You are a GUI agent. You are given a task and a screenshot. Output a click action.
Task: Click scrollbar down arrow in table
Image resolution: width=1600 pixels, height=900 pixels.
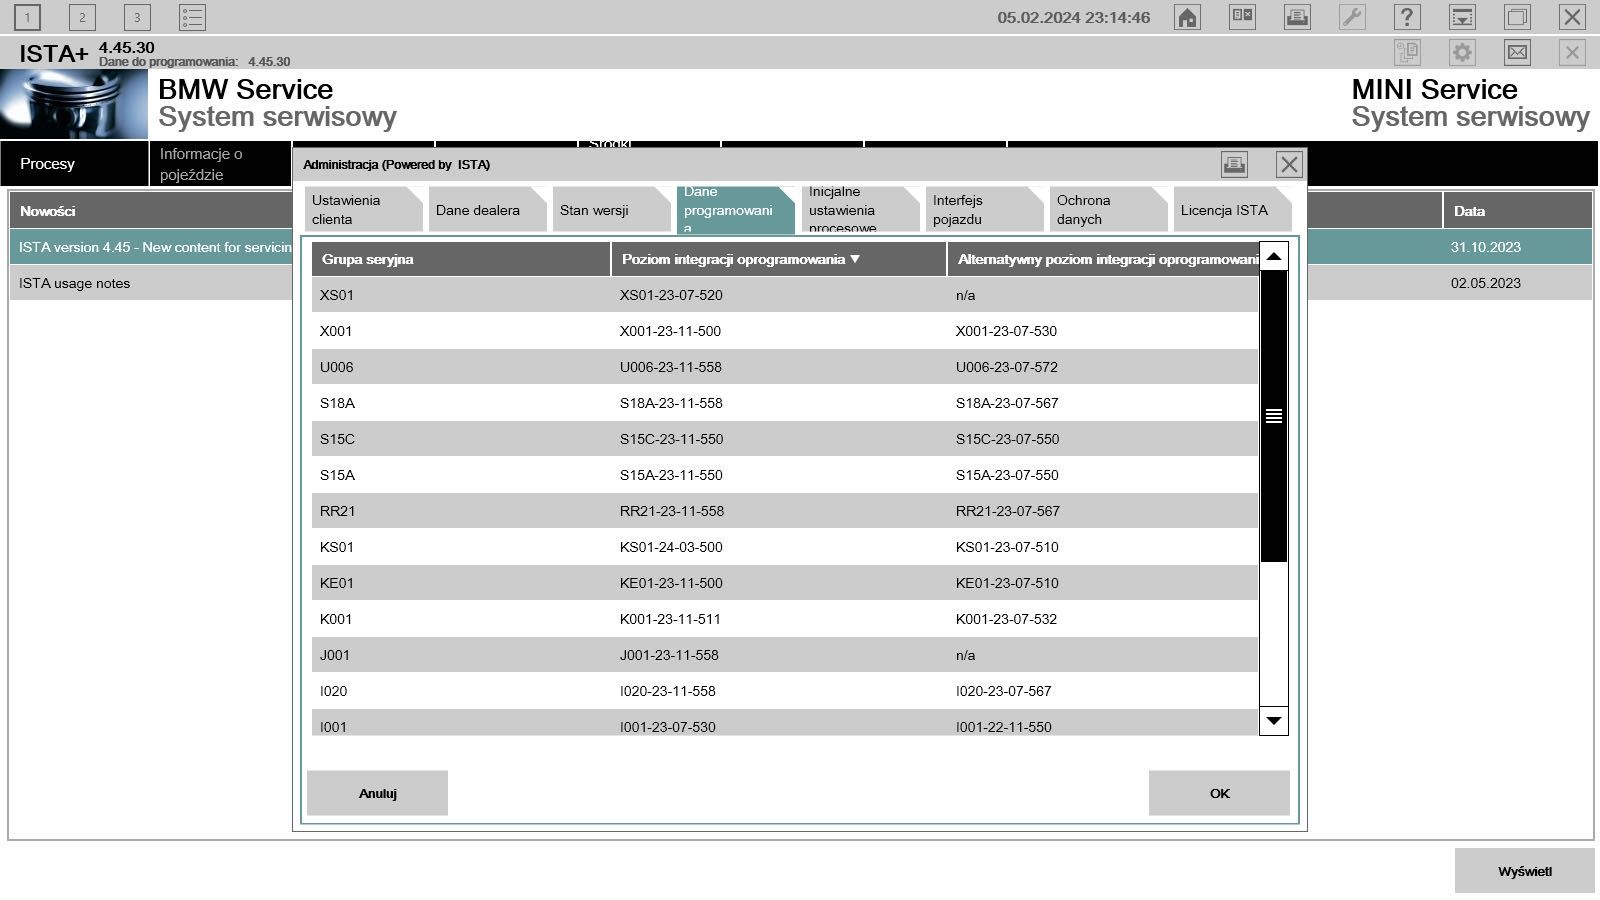coord(1273,720)
